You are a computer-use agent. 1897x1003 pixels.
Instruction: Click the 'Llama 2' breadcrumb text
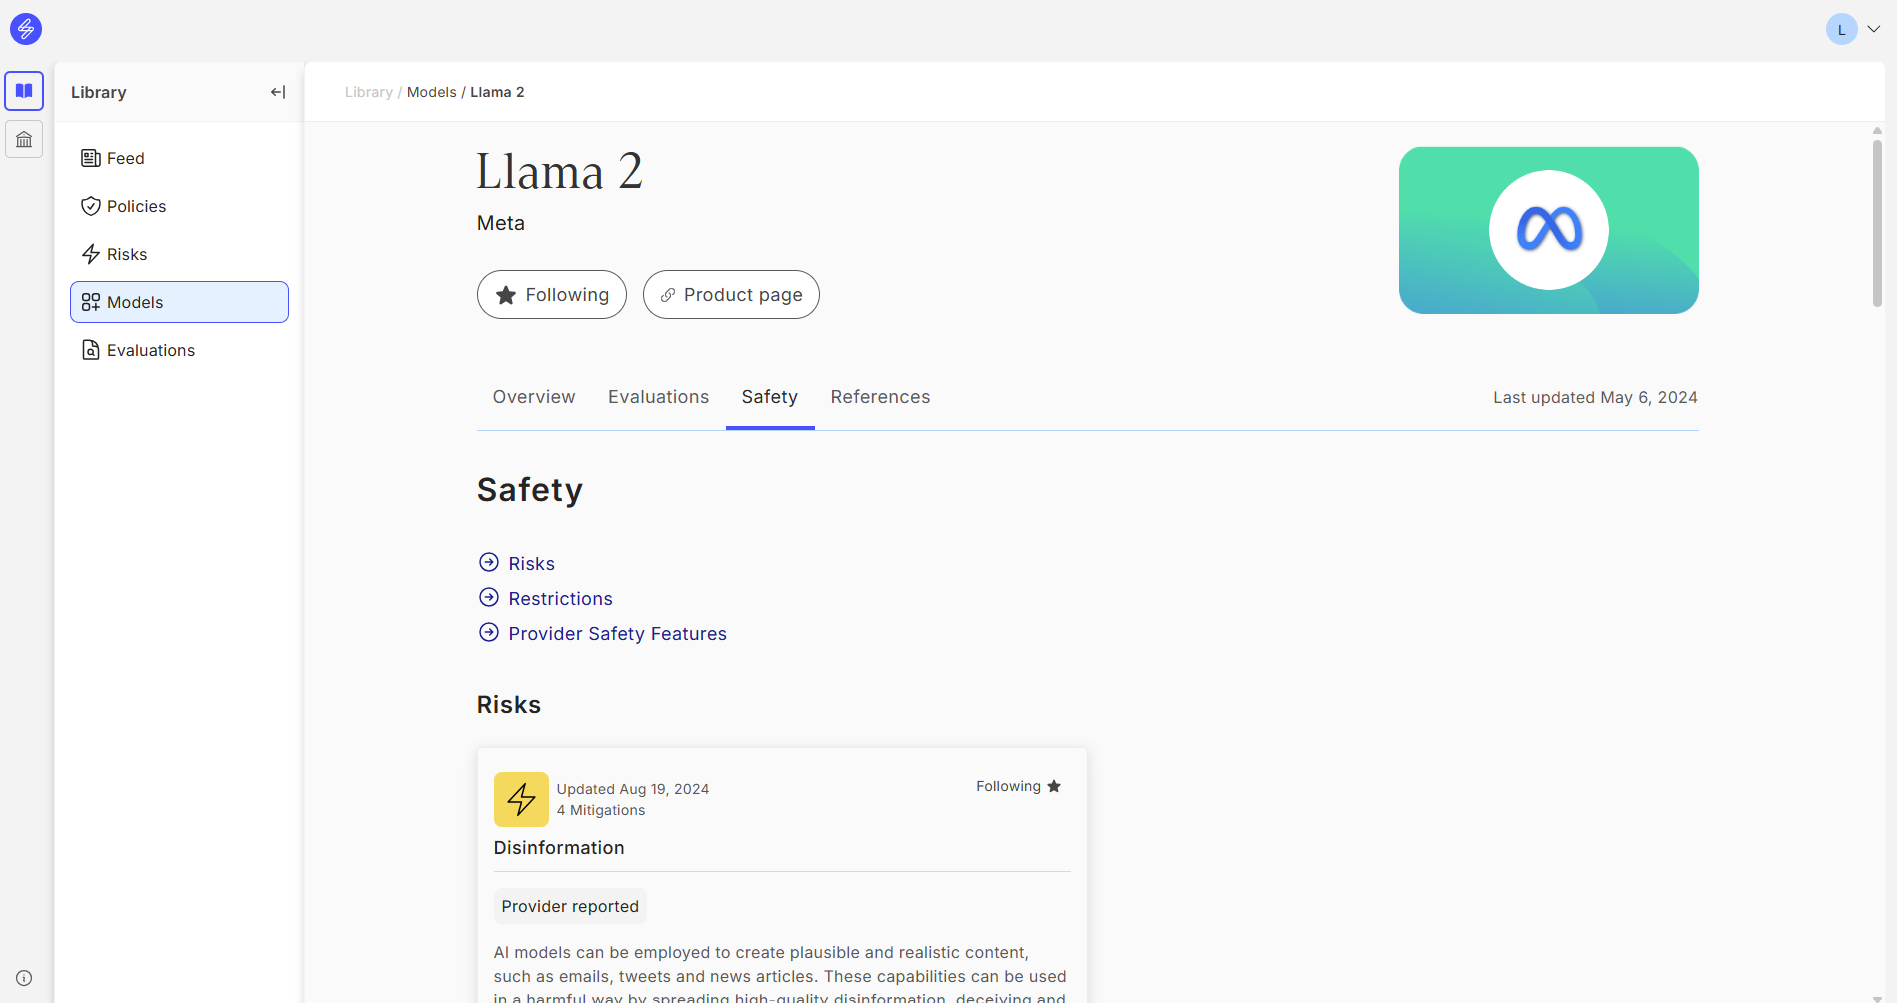click(497, 92)
